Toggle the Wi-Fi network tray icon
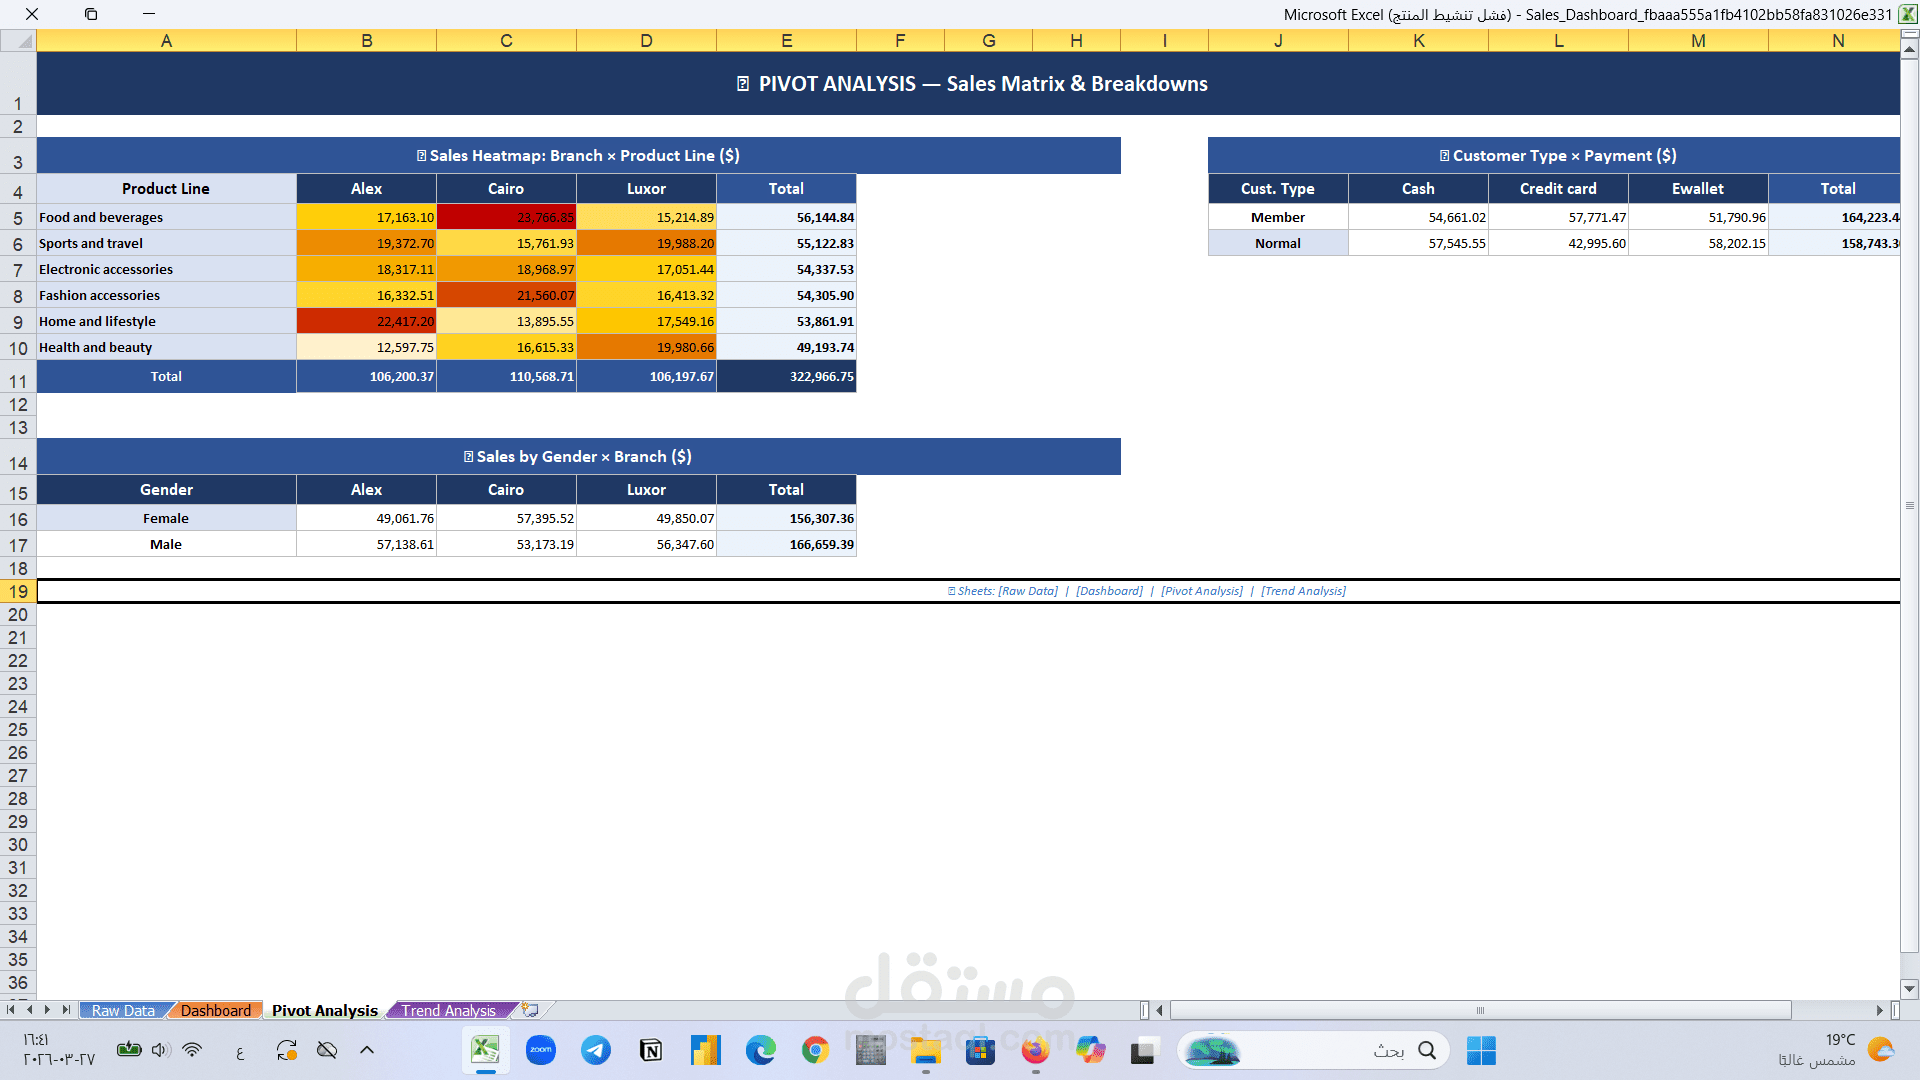Image resolution: width=1920 pixels, height=1080 pixels. point(193,1050)
